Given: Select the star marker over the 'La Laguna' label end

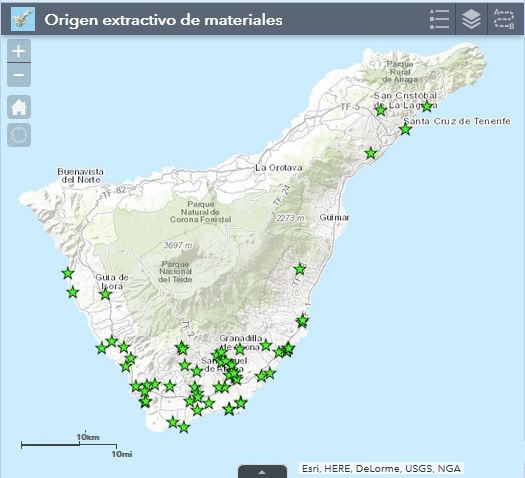Looking at the screenshot, I should 427,106.
